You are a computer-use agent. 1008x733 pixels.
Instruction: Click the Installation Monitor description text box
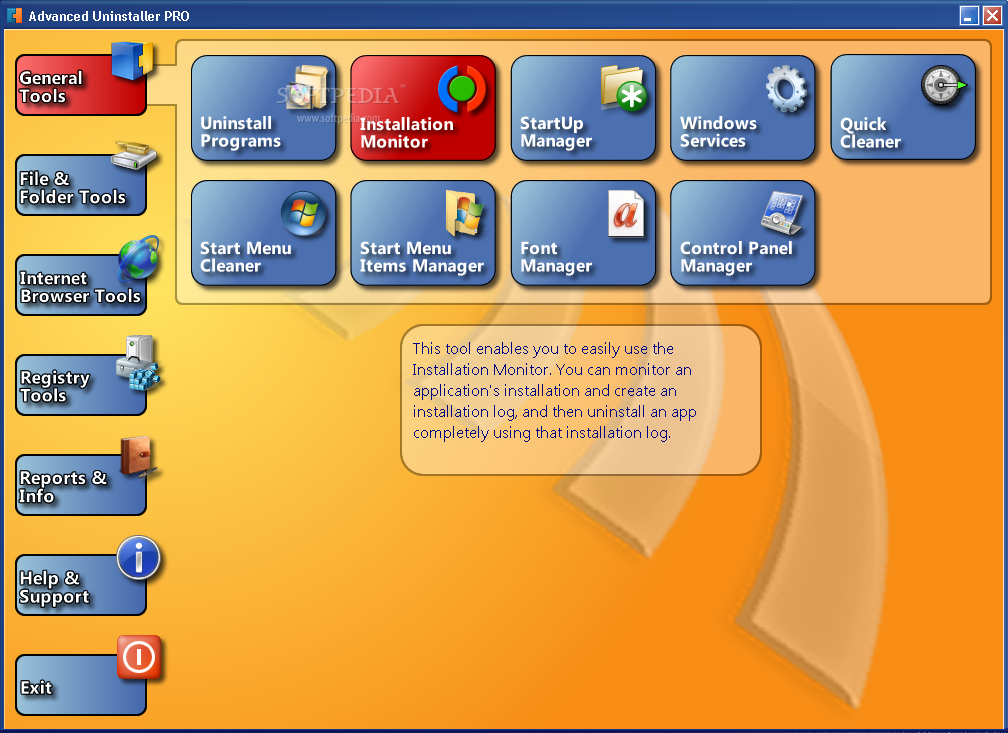coord(580,400)
